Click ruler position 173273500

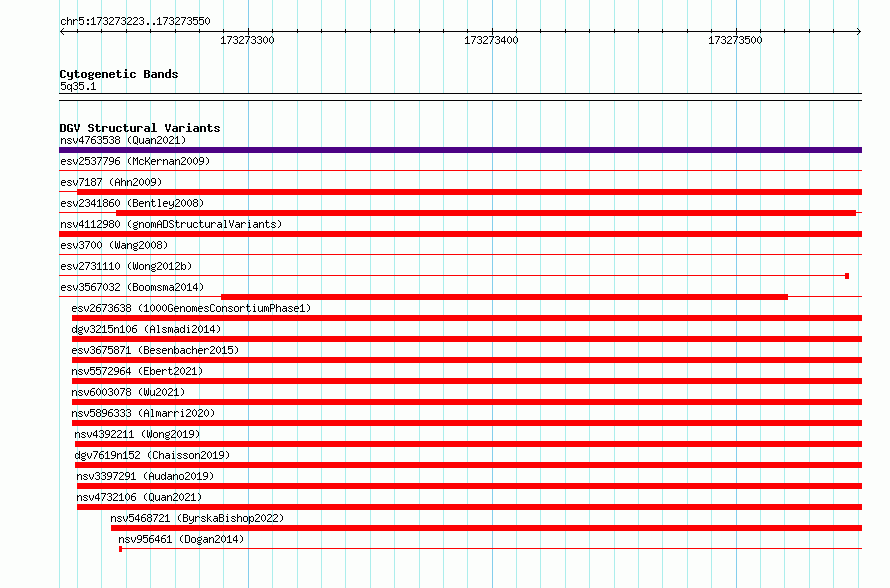735,40
